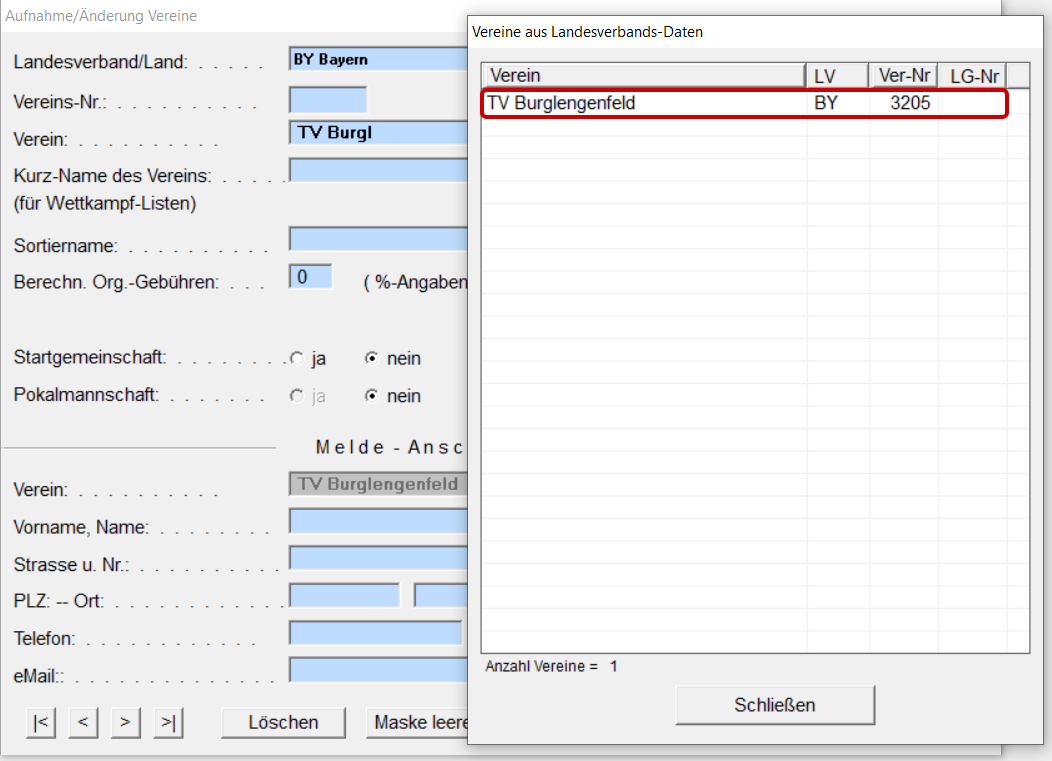Screen dimensions: 1052x761
Task: Click the LG-Nr column header
Action: (x=972, y=76)
